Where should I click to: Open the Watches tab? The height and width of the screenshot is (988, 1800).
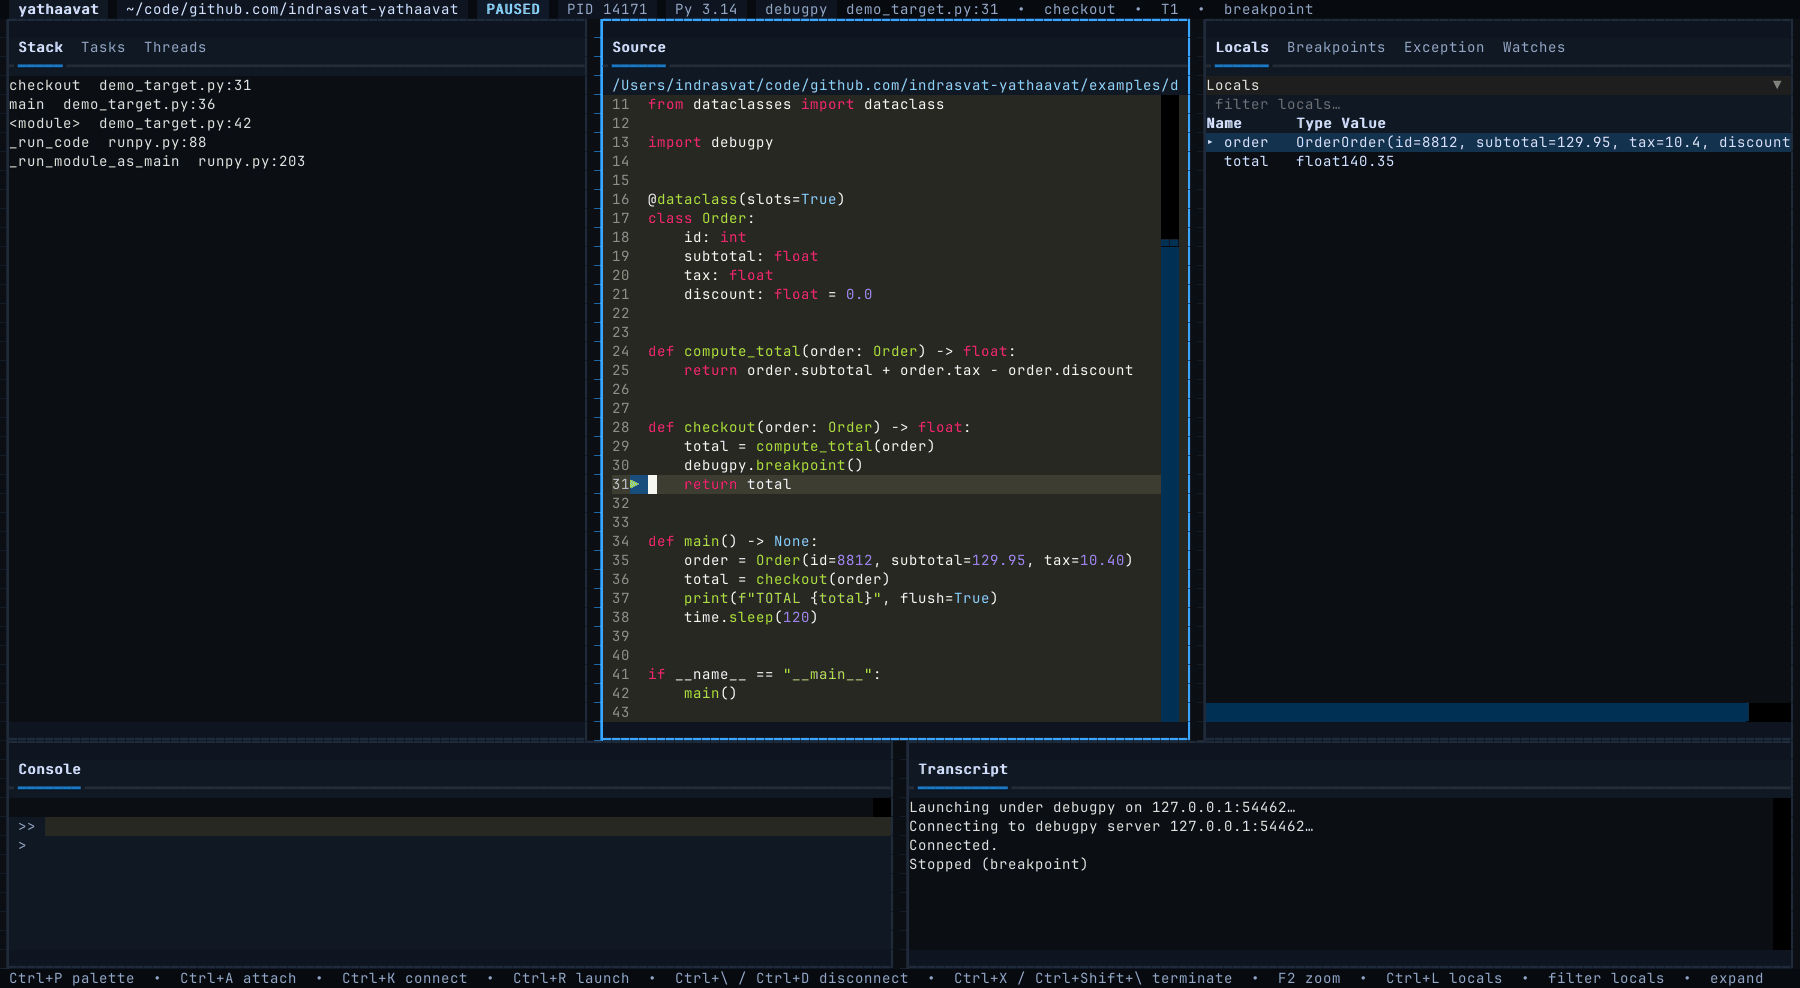pyautogui.click(x=1534, y=47)
